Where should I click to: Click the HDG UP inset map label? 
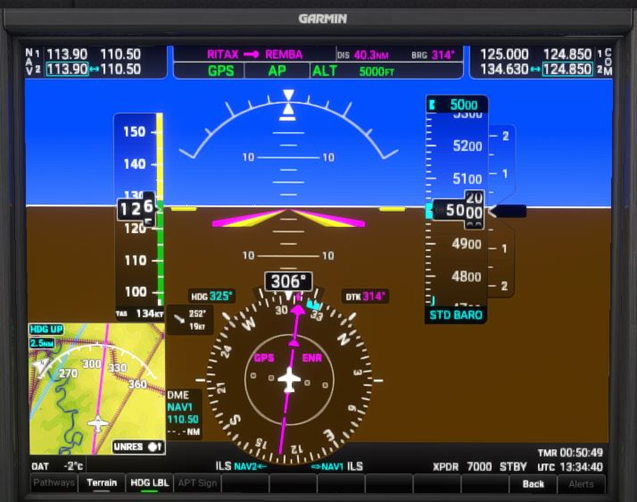46,329
